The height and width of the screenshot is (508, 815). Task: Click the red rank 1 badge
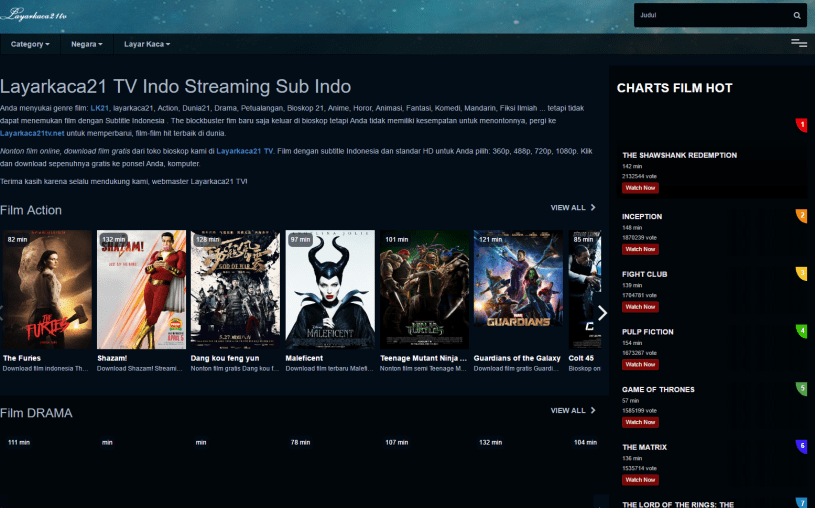point(801,125)
